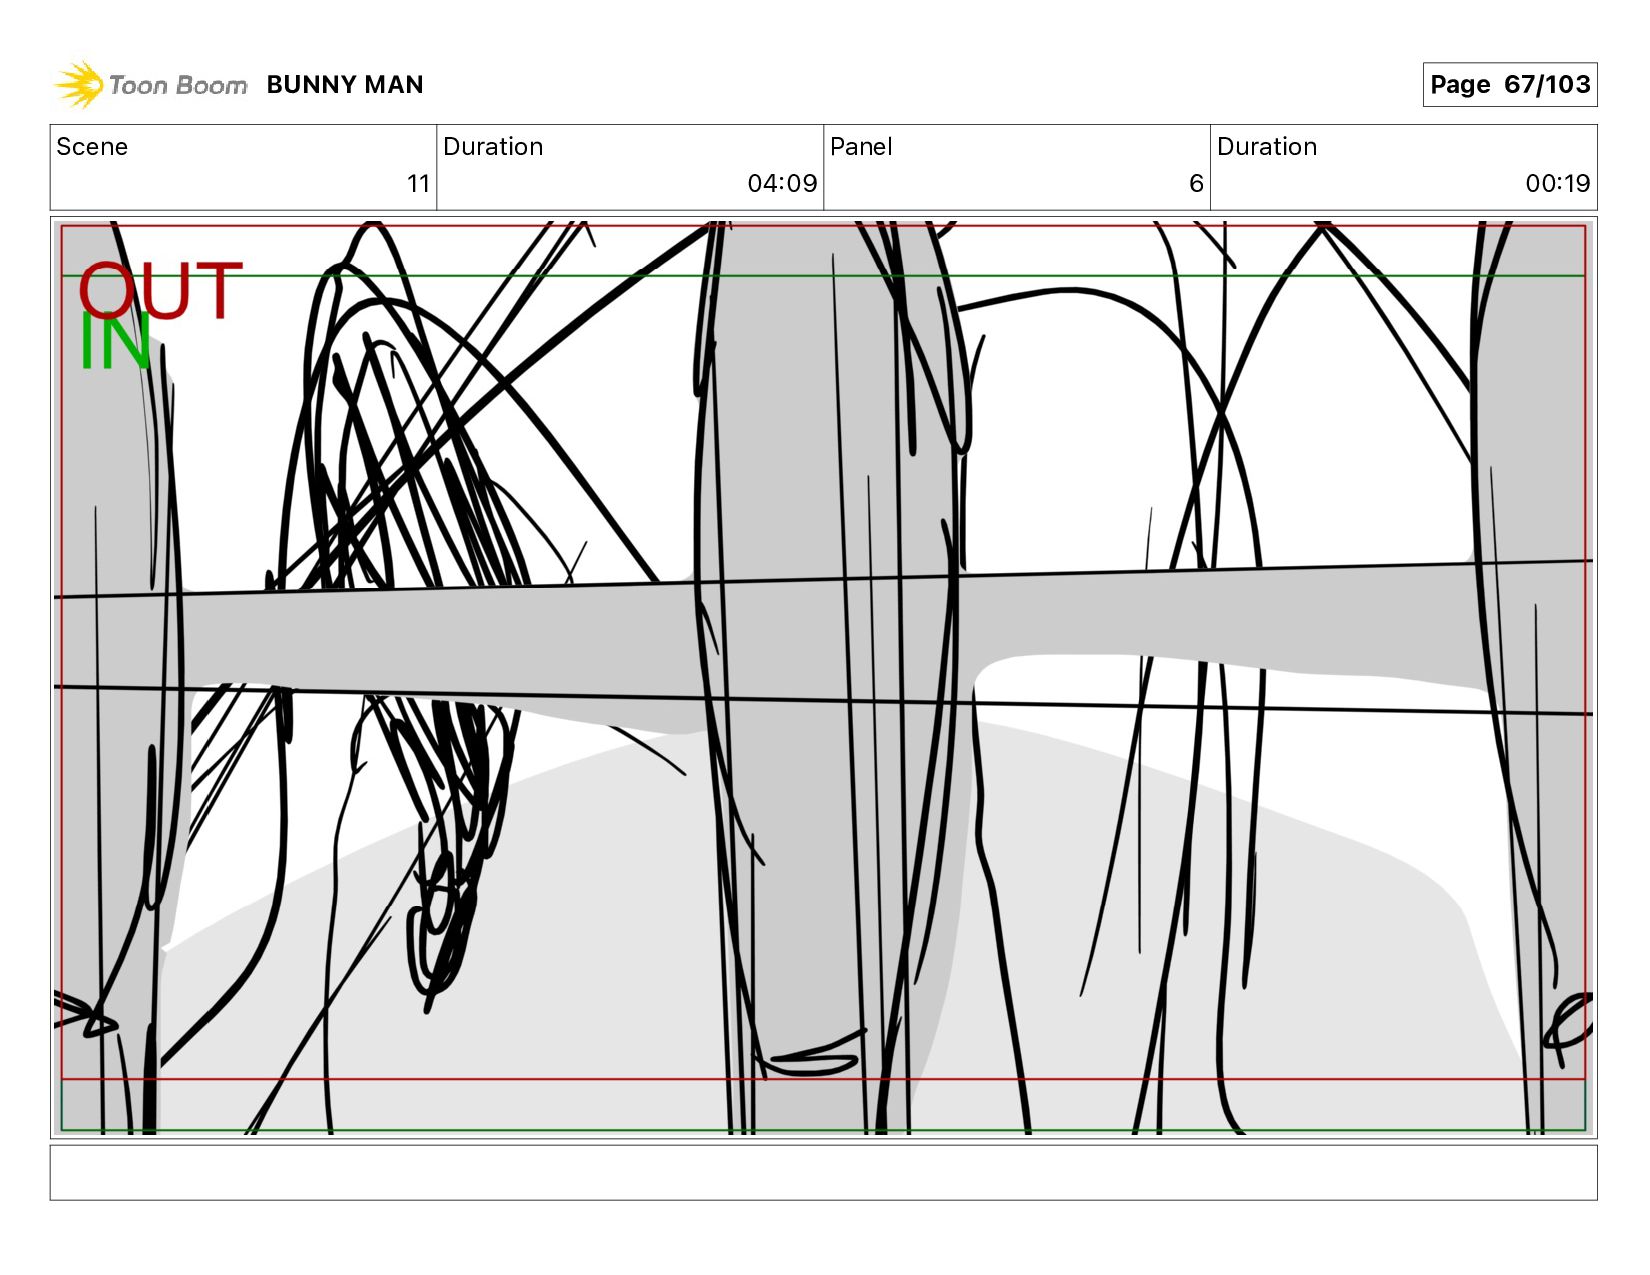Click the red OUT camera label
The width and height of the screenshot is (1650, 1275).
click(160, 291)
